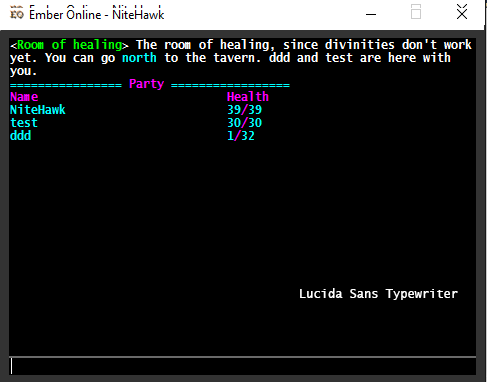Minimize the Ember Online window
Screen dimensions: 487x382
click(x=371, y=14)
